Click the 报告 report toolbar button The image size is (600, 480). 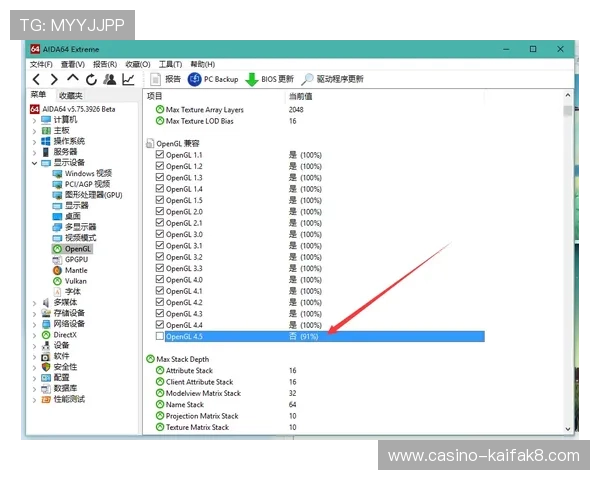coord(165,79)
